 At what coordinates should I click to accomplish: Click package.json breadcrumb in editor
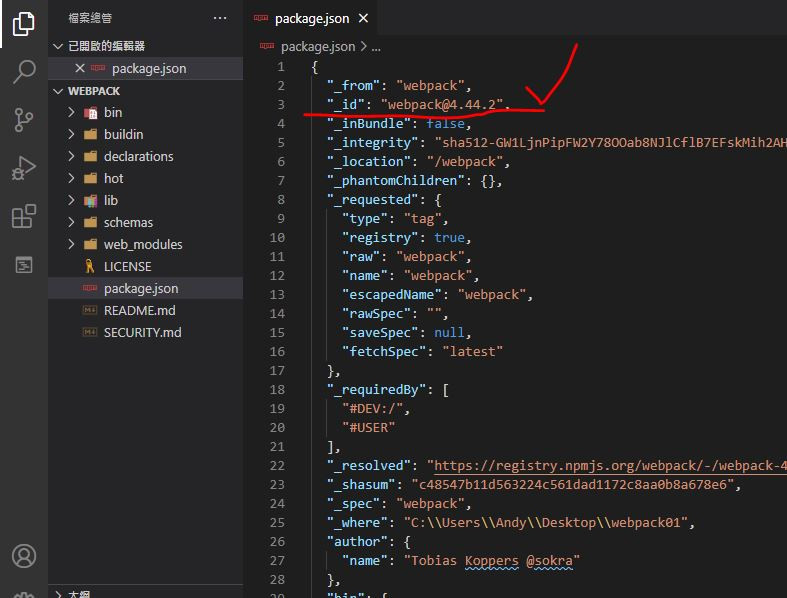coord(318,47)
